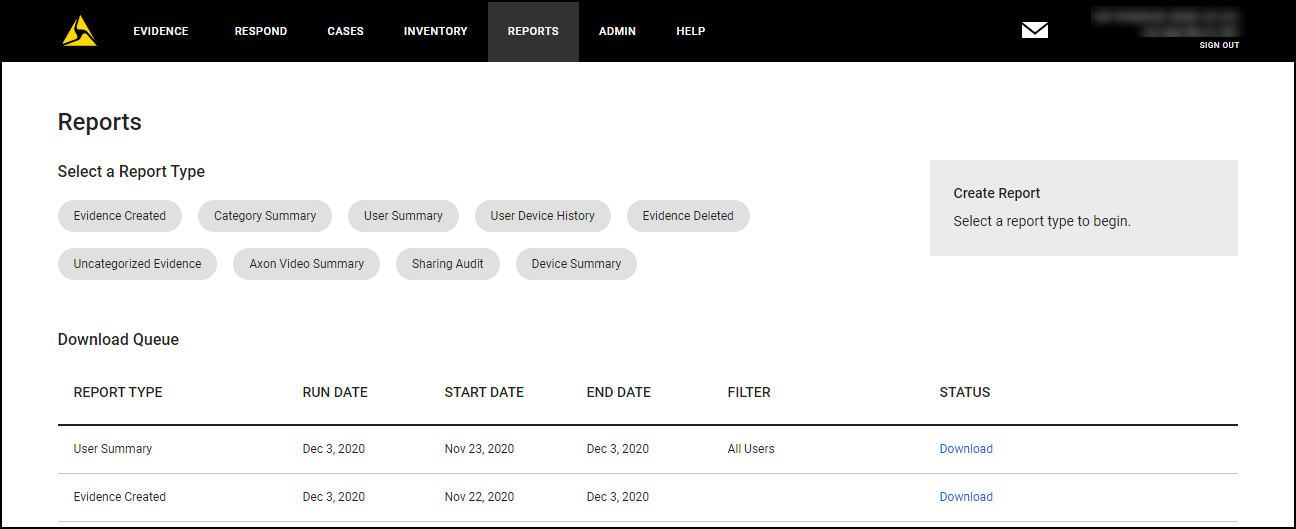This screenshot has height=529, width=1296.
Task: Select User Device History report type
Action: pos(542,216)
